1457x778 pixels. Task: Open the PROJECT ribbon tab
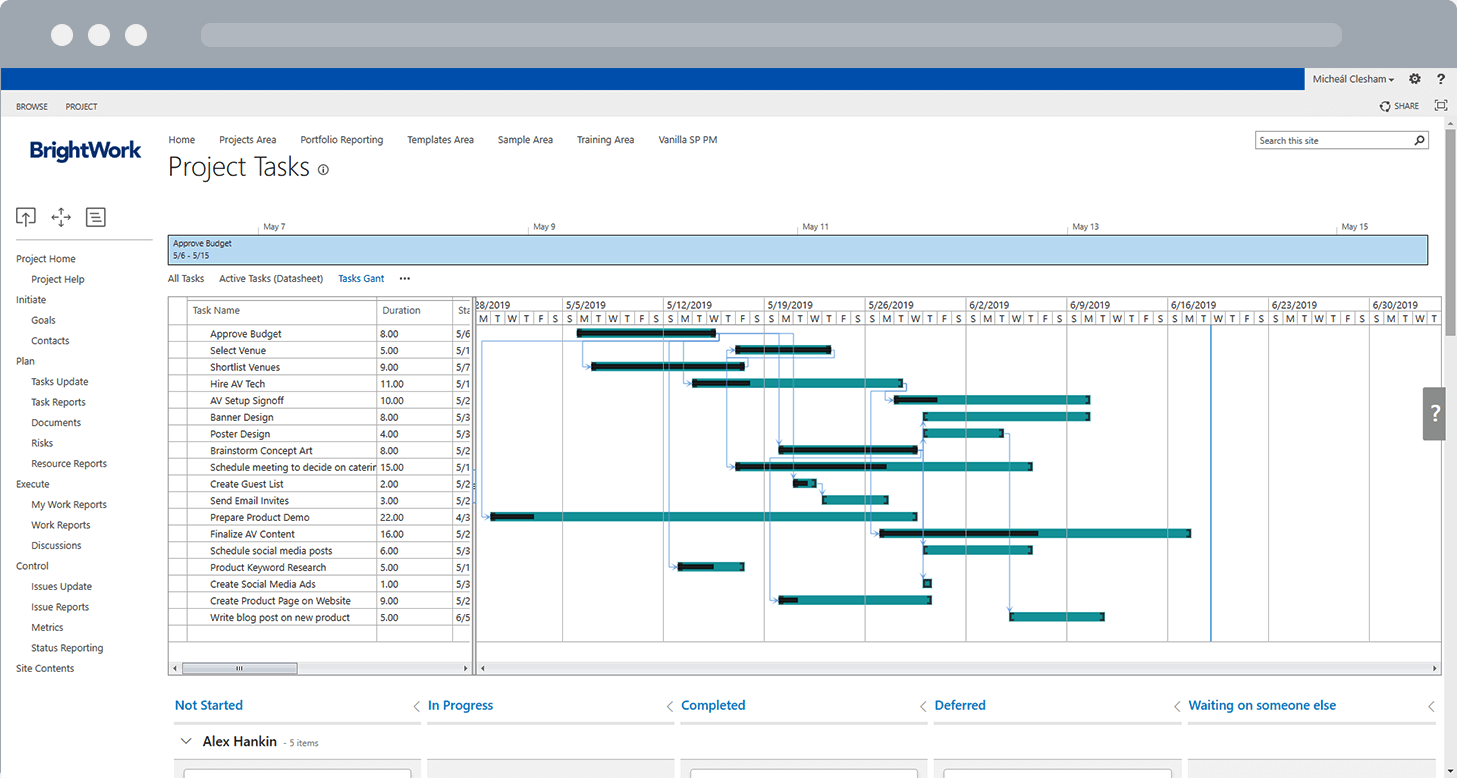point(81,107)
